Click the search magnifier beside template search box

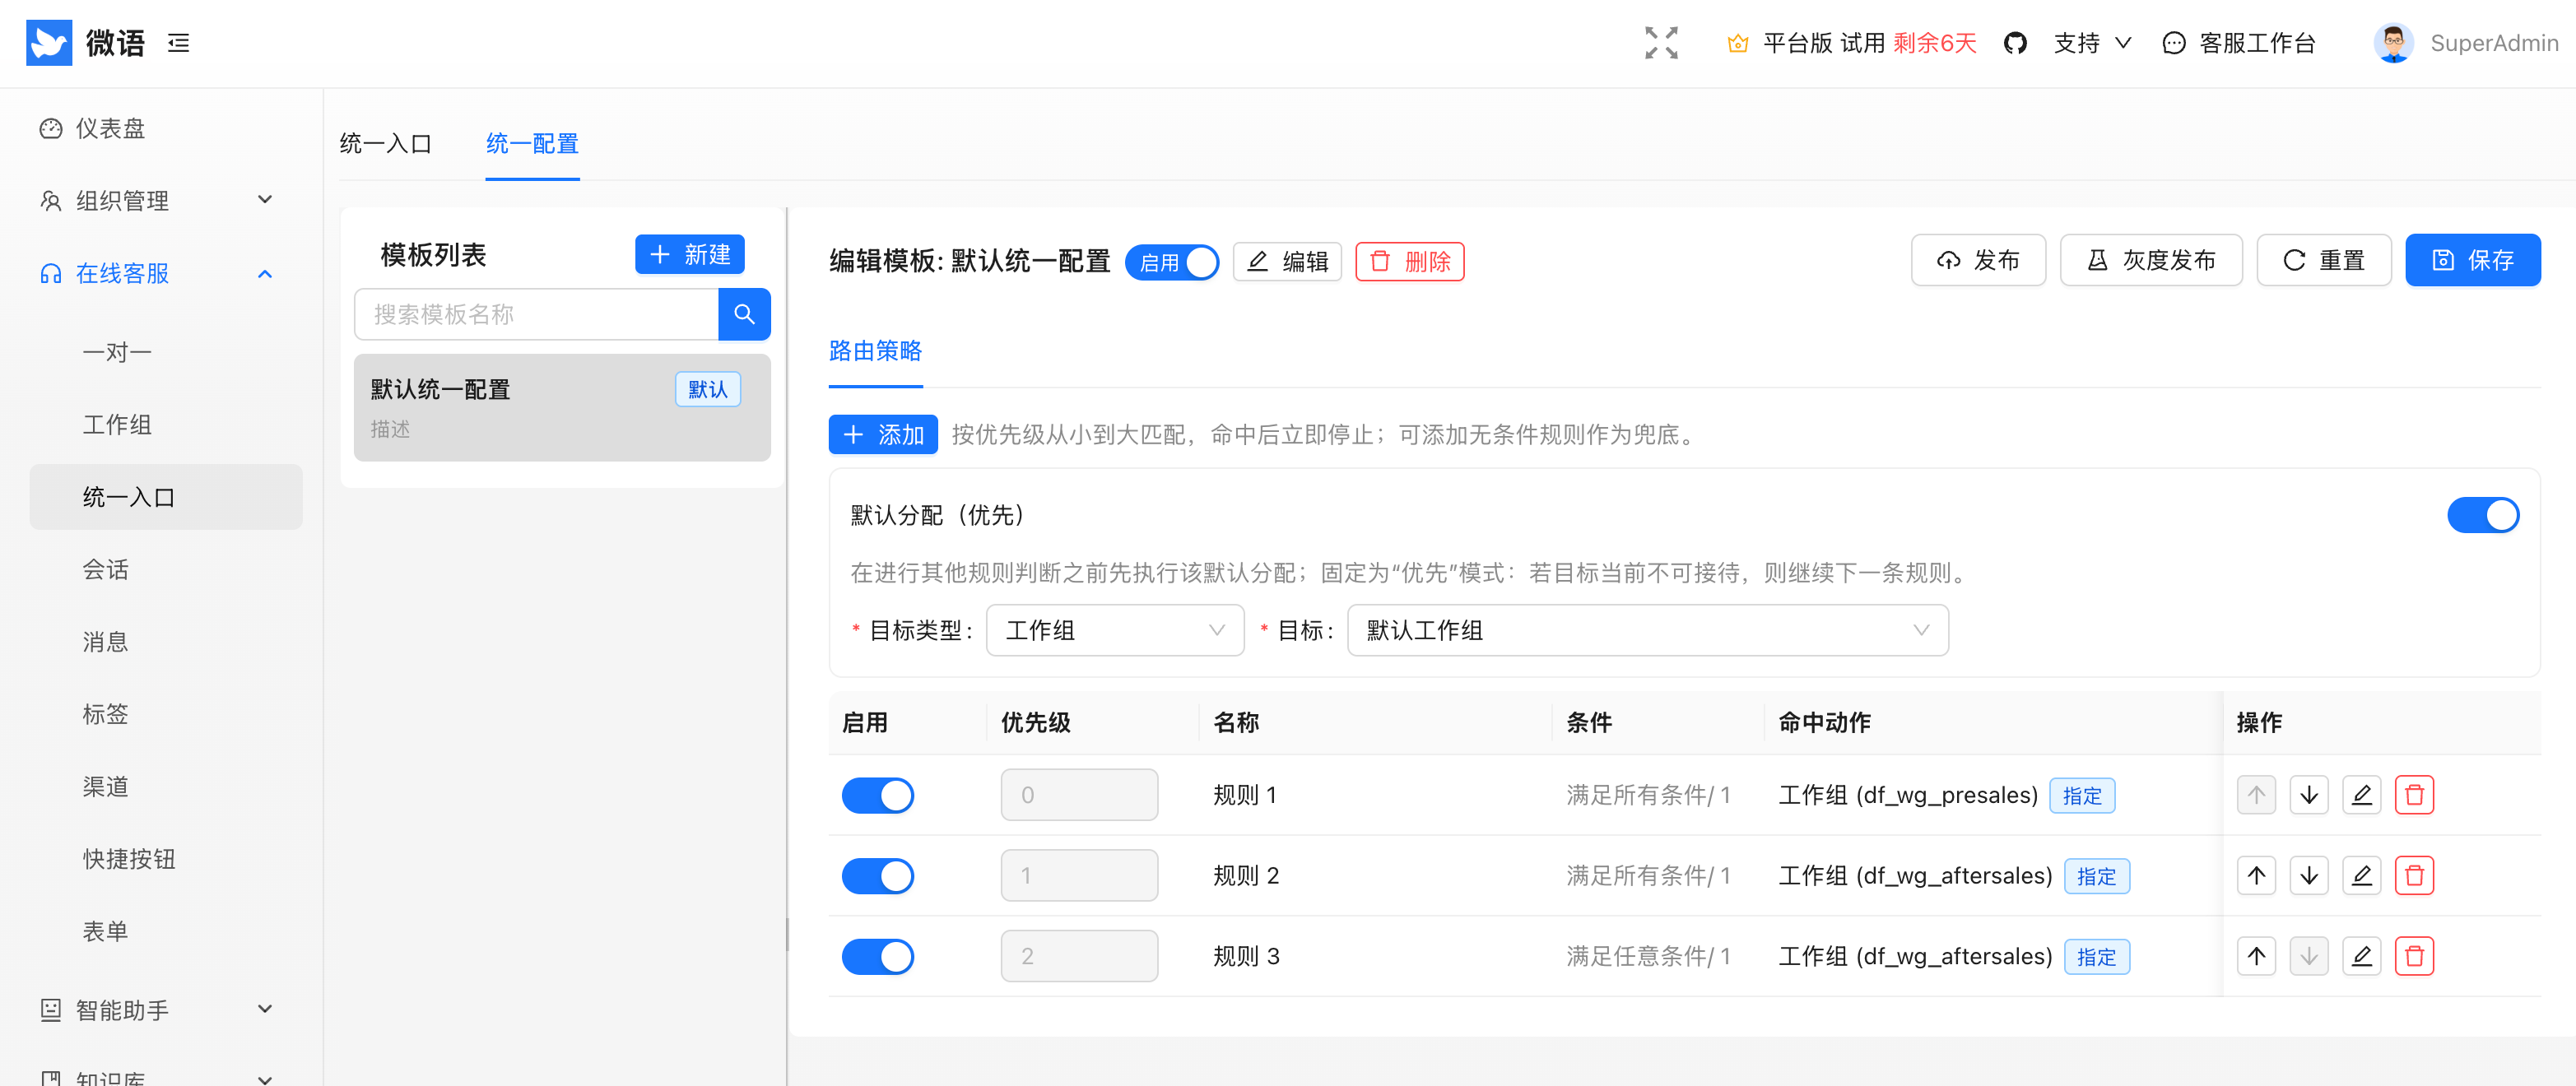744,314
